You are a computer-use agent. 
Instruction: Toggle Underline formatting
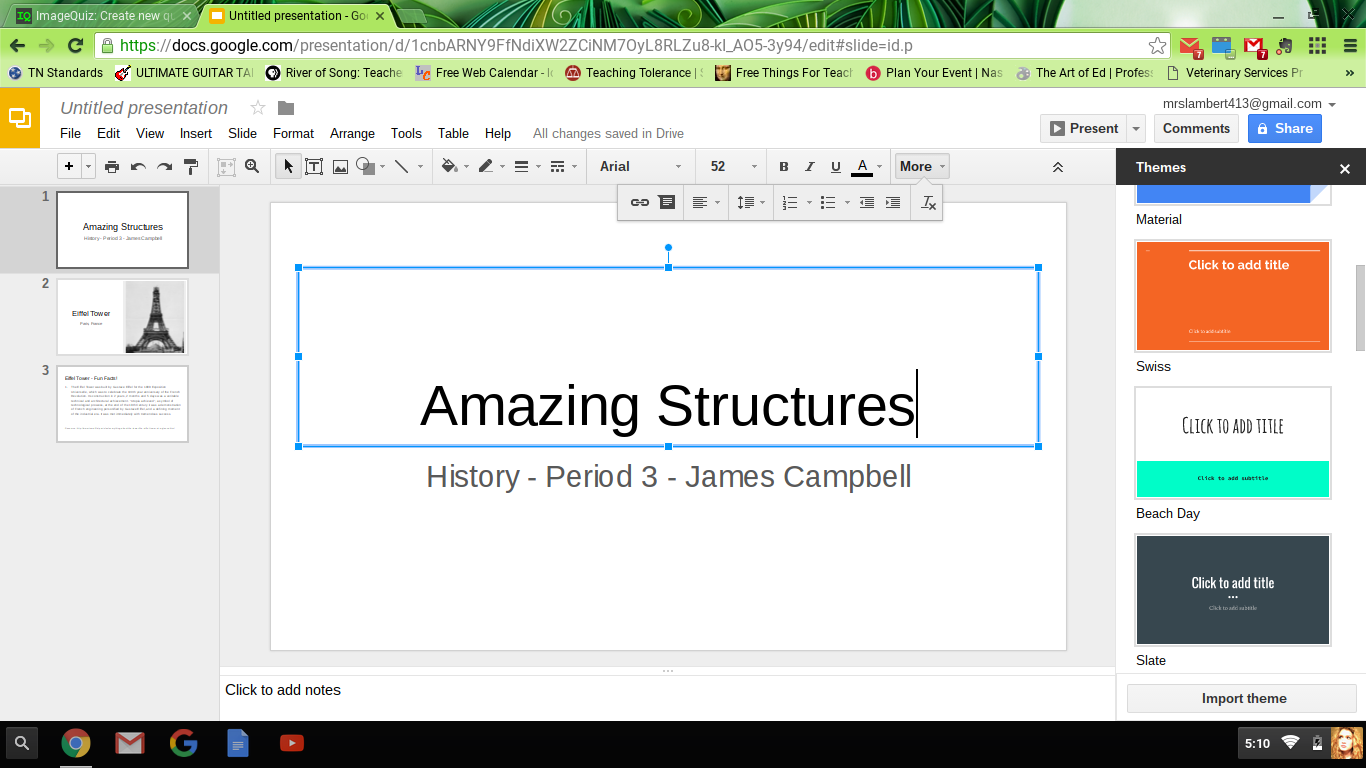[836, 167]
